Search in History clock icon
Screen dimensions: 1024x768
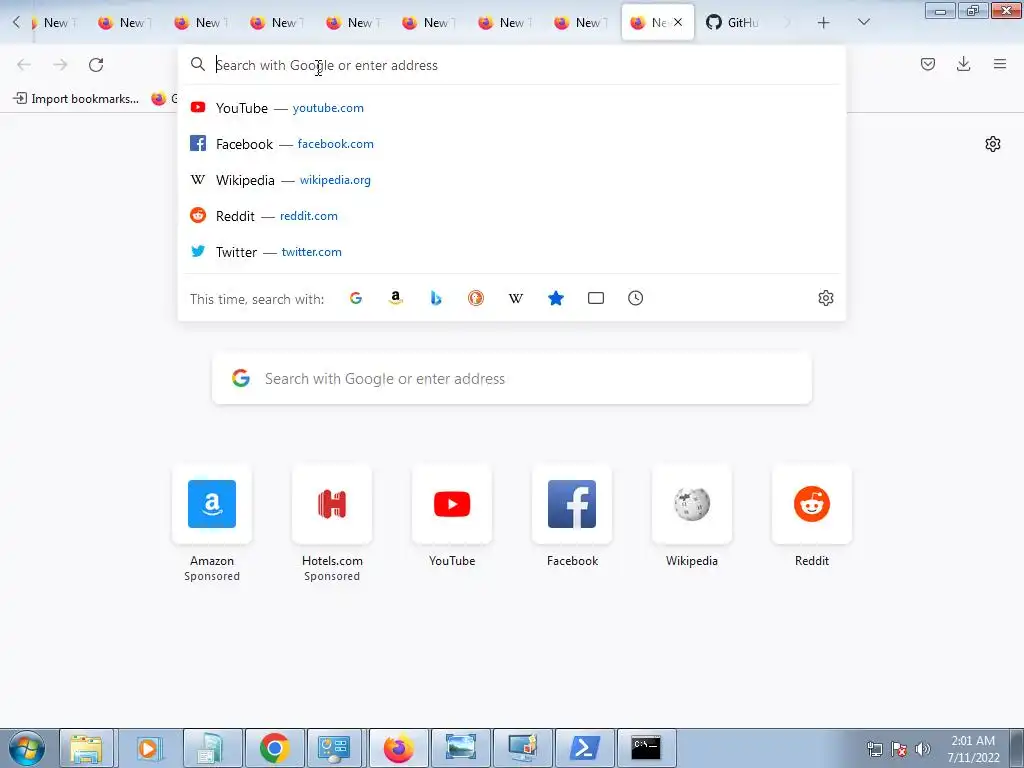[635, 298]
